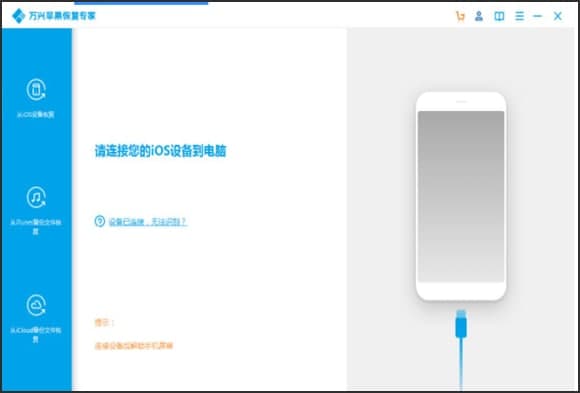Close the application window
The width and height of the screenshot is (580, 393).
pos(557,16)
